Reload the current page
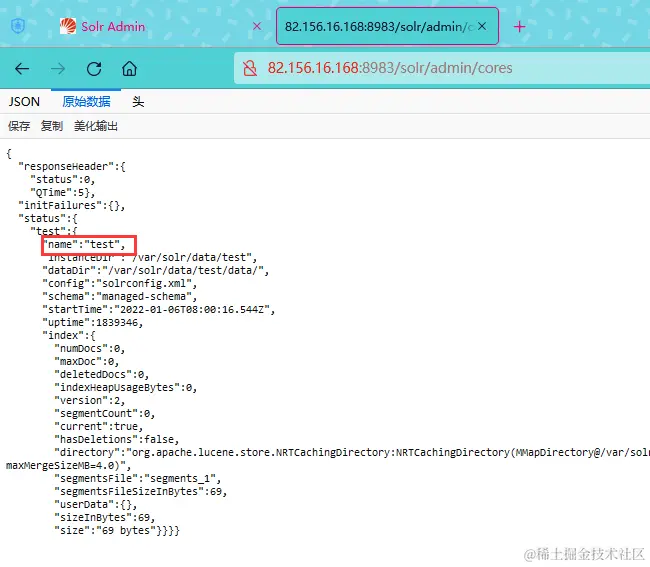Image resolution: width=650 pixels, height=567 pixels. [x=94, y=69]
